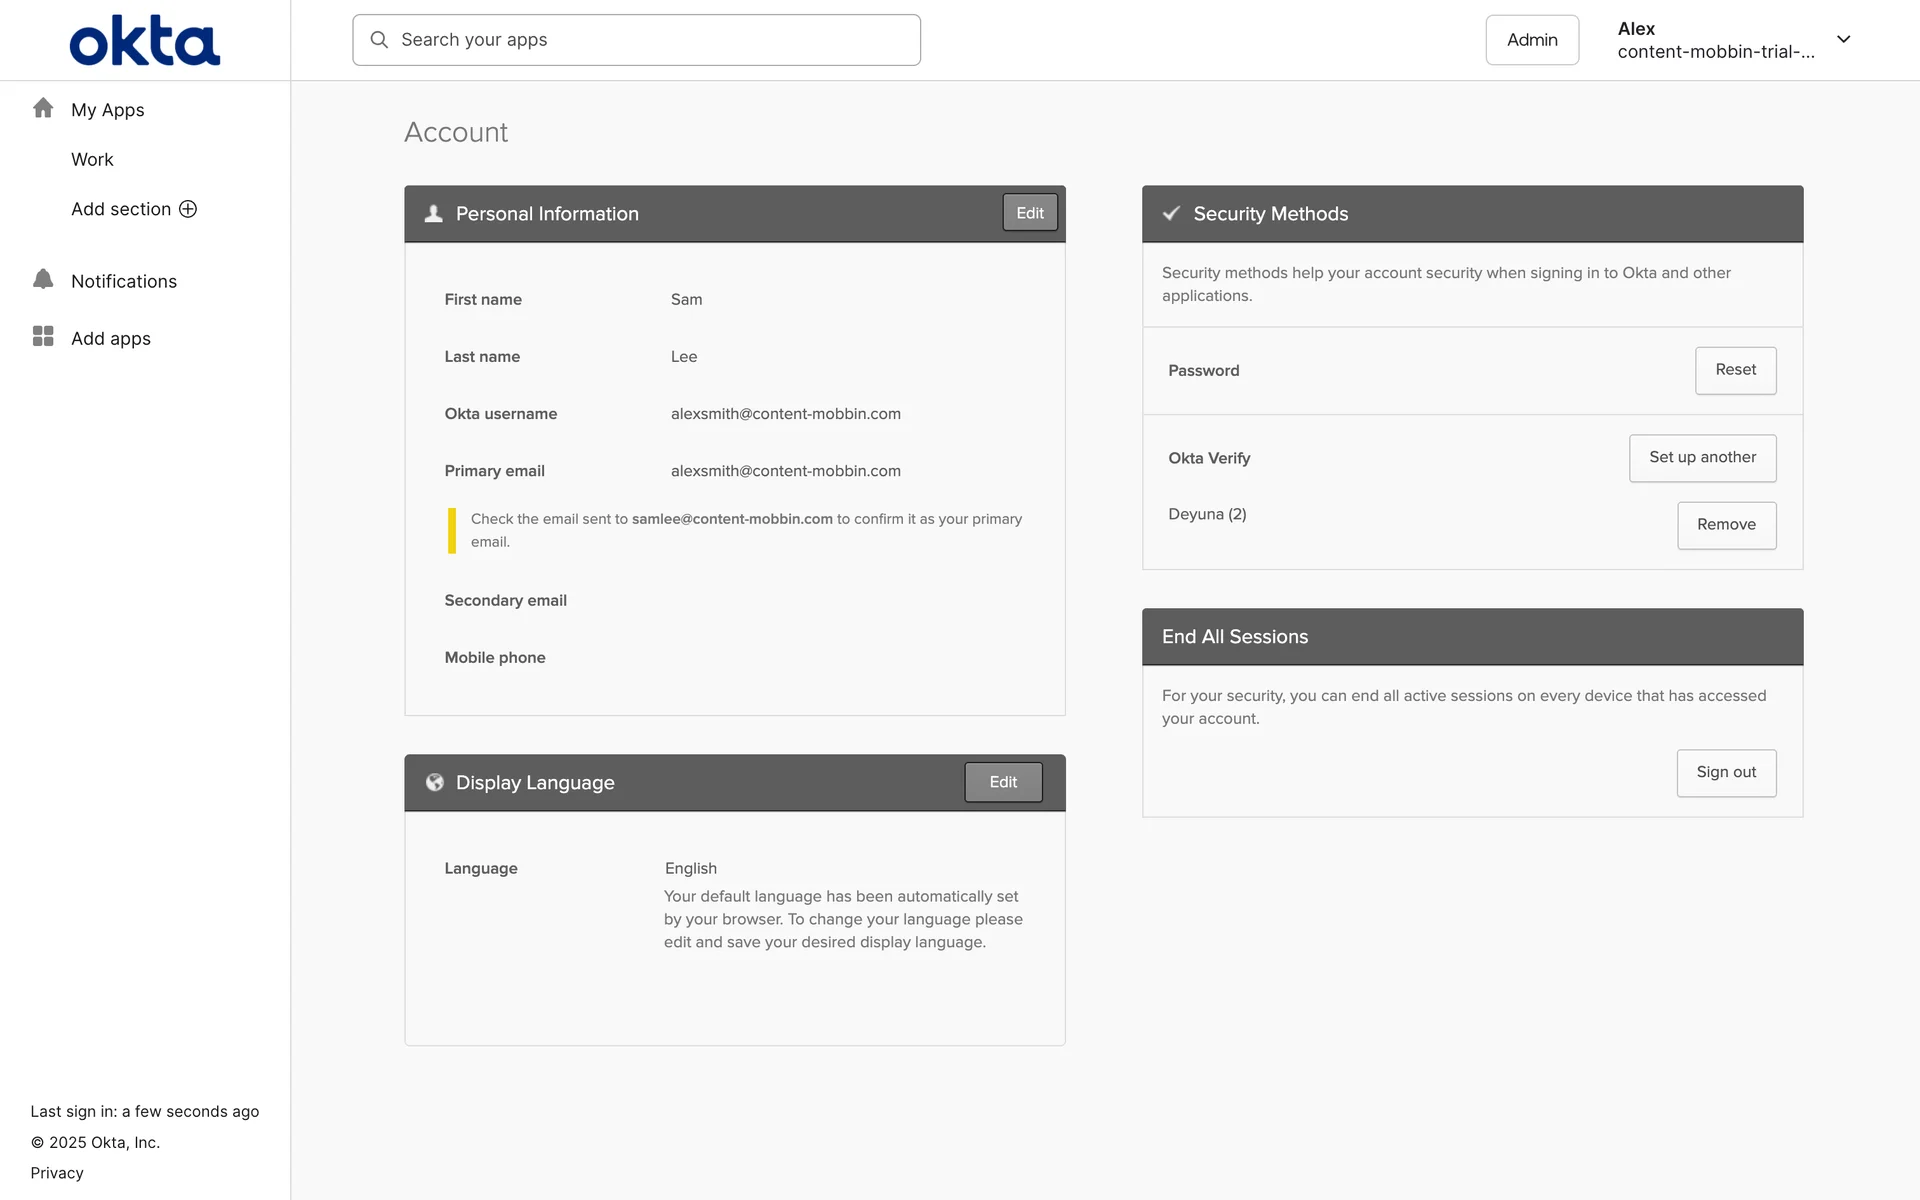Expand the Alex account dropdown chevron
The image size is (1920, 1200).
tap(1843, 40)
